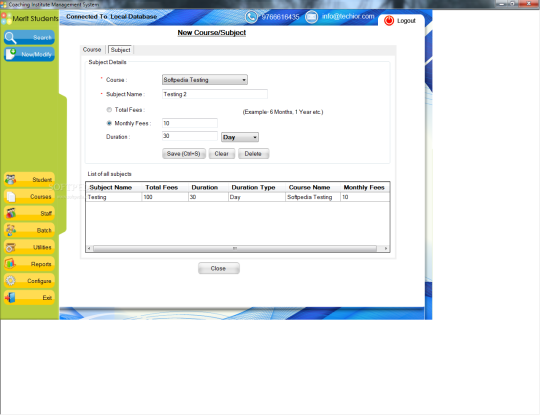Open the Student section
This screenshot has height=415, width=540.
click(x=29, y=179)
